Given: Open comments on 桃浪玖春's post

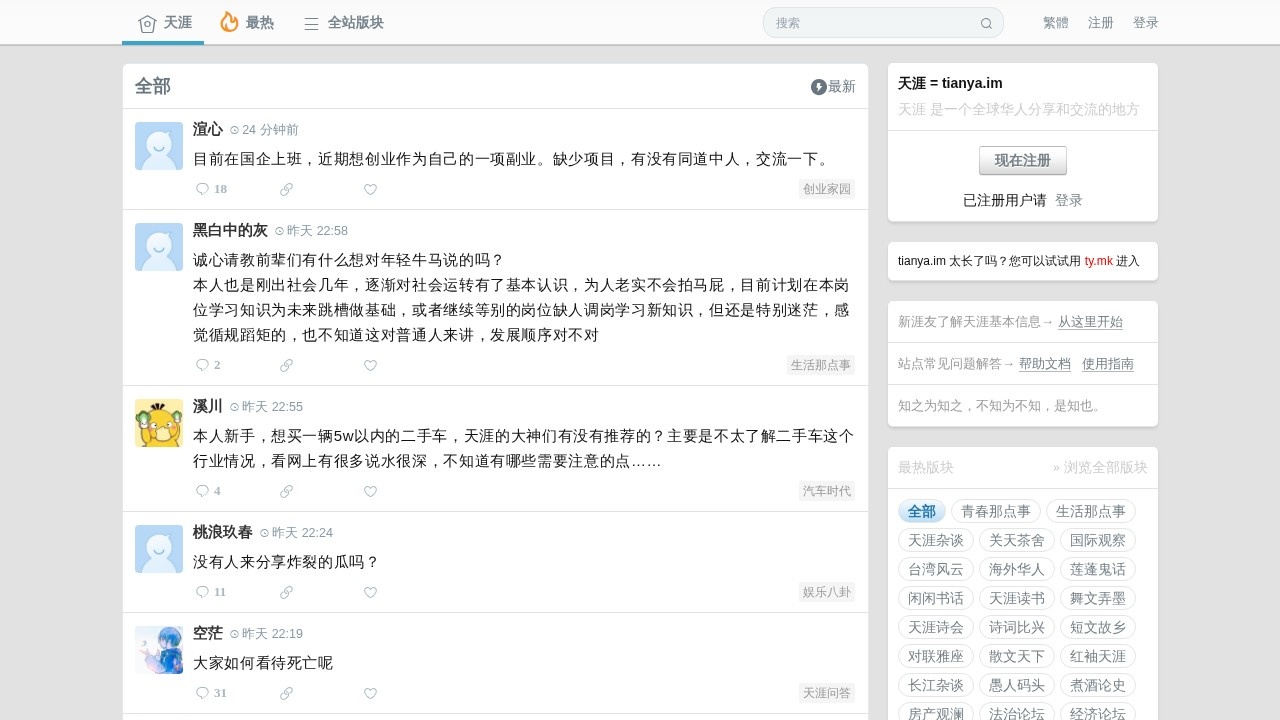Looking at the screenshot, I should click(202, 592).
